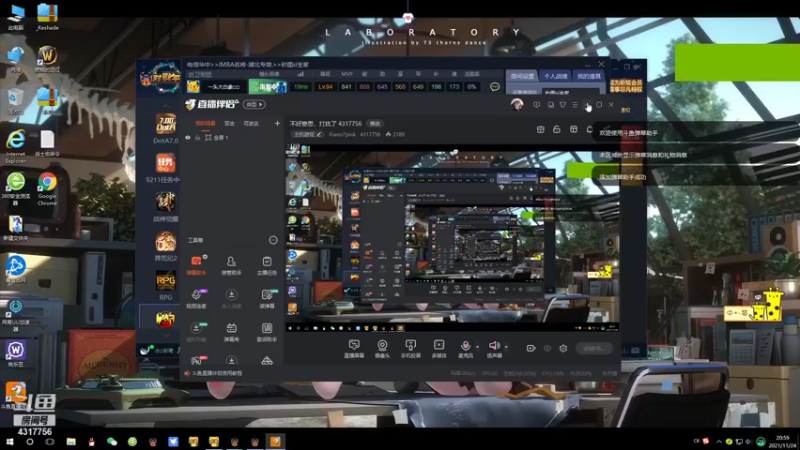Add a 多媒体 multimedia source

pyautogui.click(x=439, y=348)
